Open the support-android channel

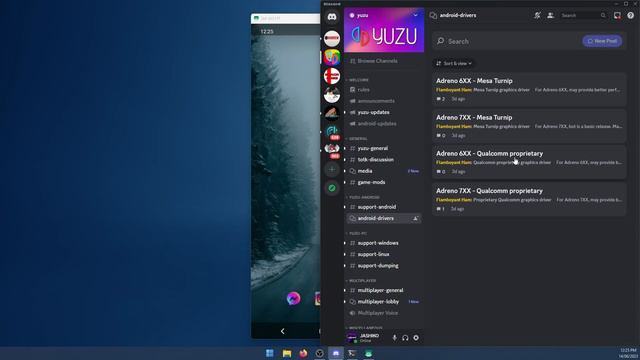point(384,207)
